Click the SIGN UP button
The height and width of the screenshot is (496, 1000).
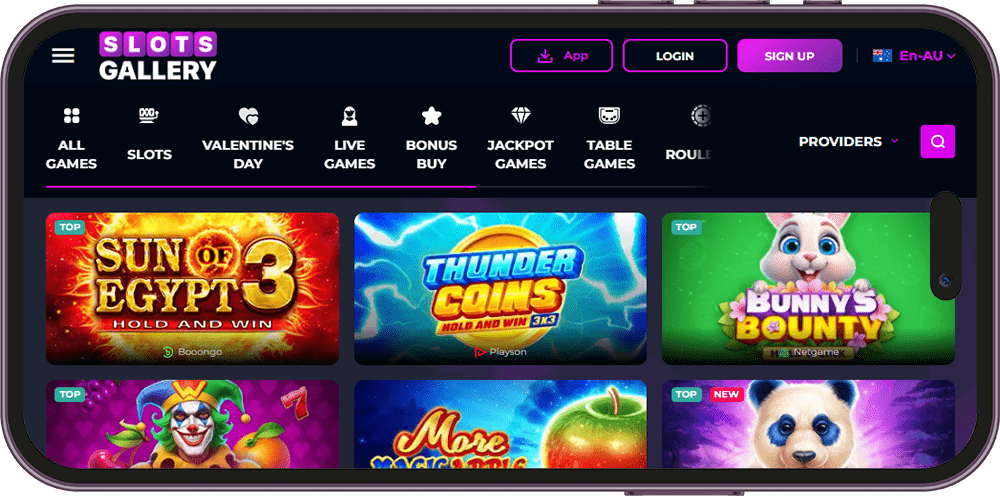click(x=790, y=55)
